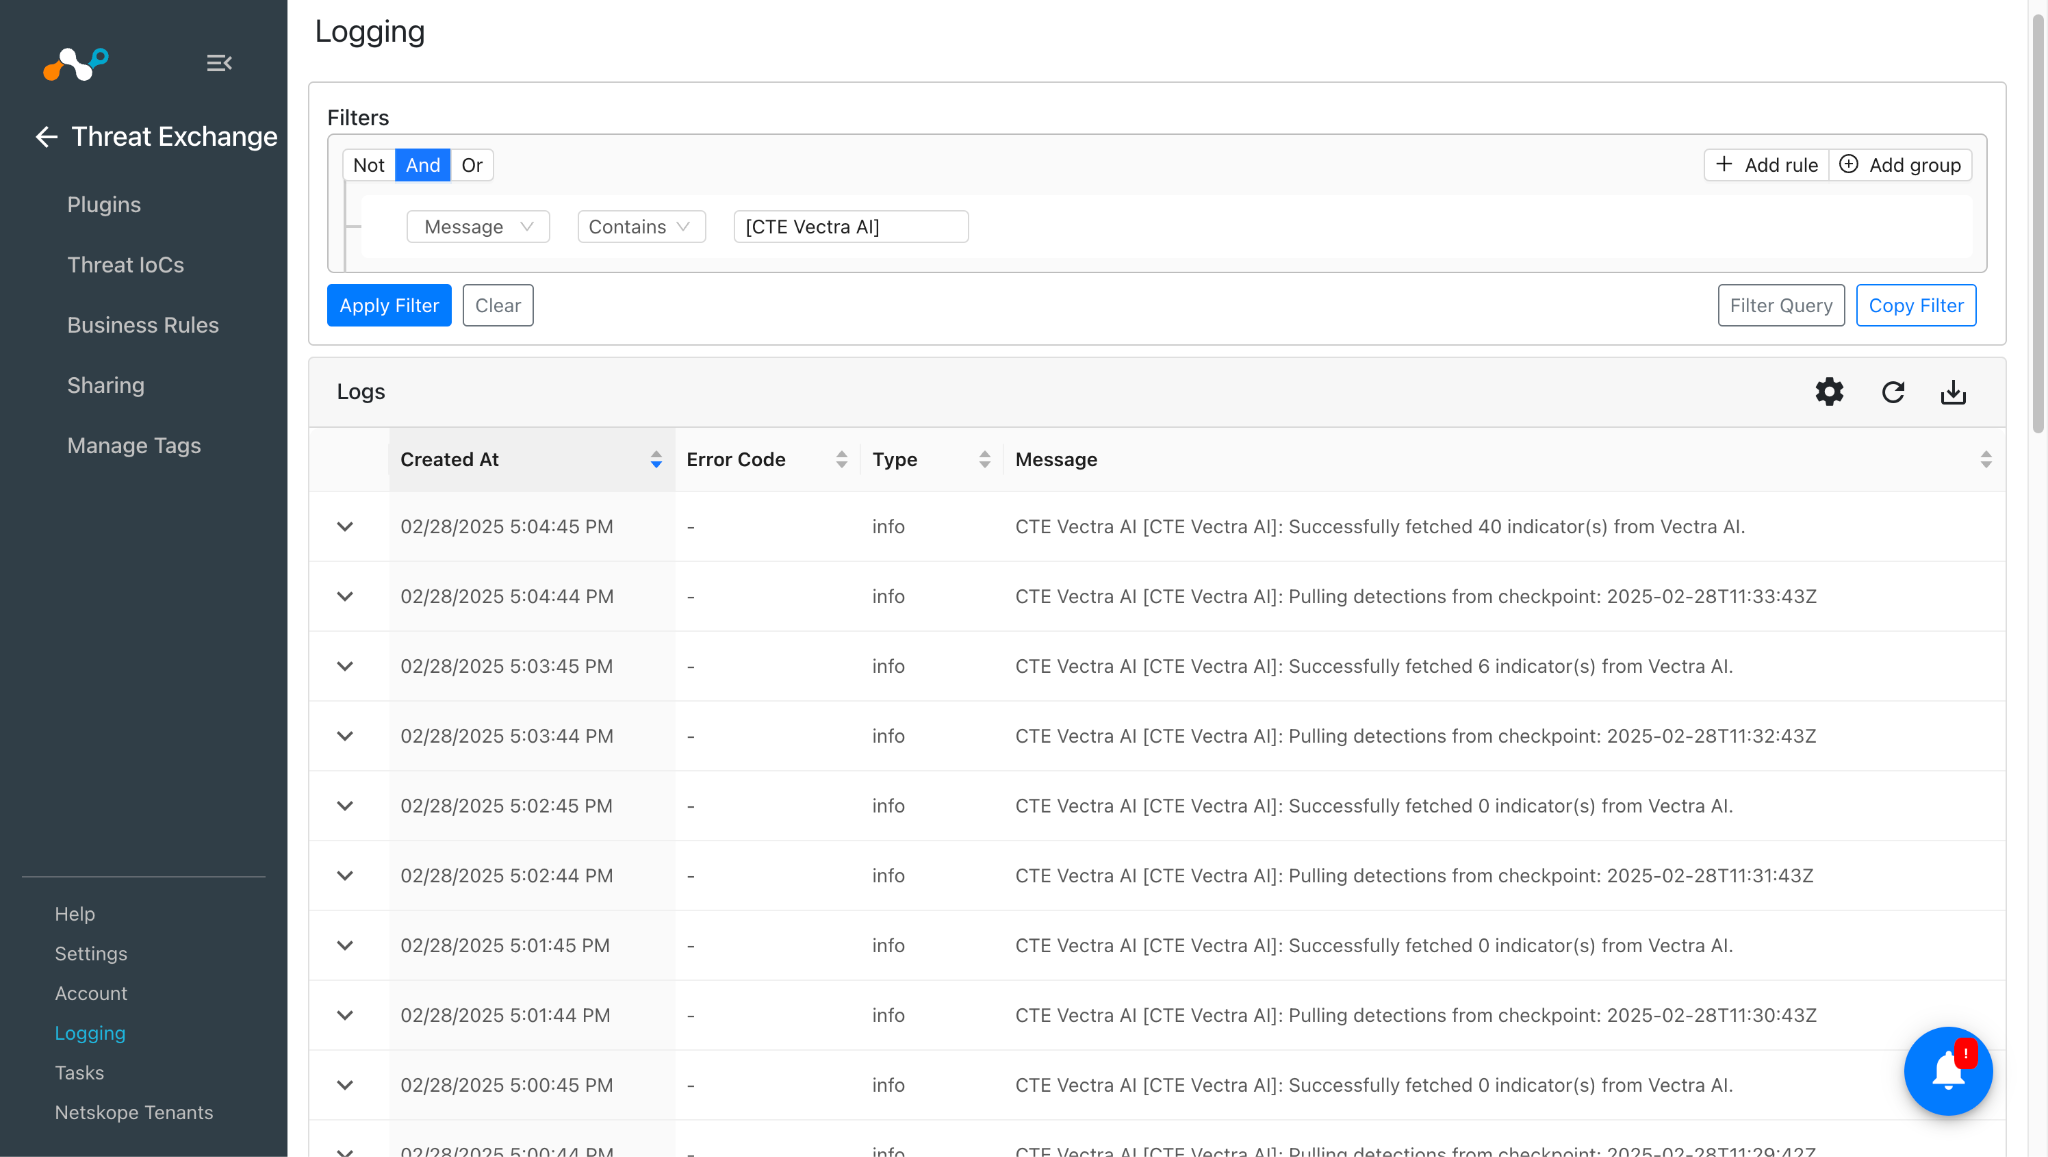2048x1157 pixels.
Task: Toggle the Not filter operator
Action: click(368, 165)
